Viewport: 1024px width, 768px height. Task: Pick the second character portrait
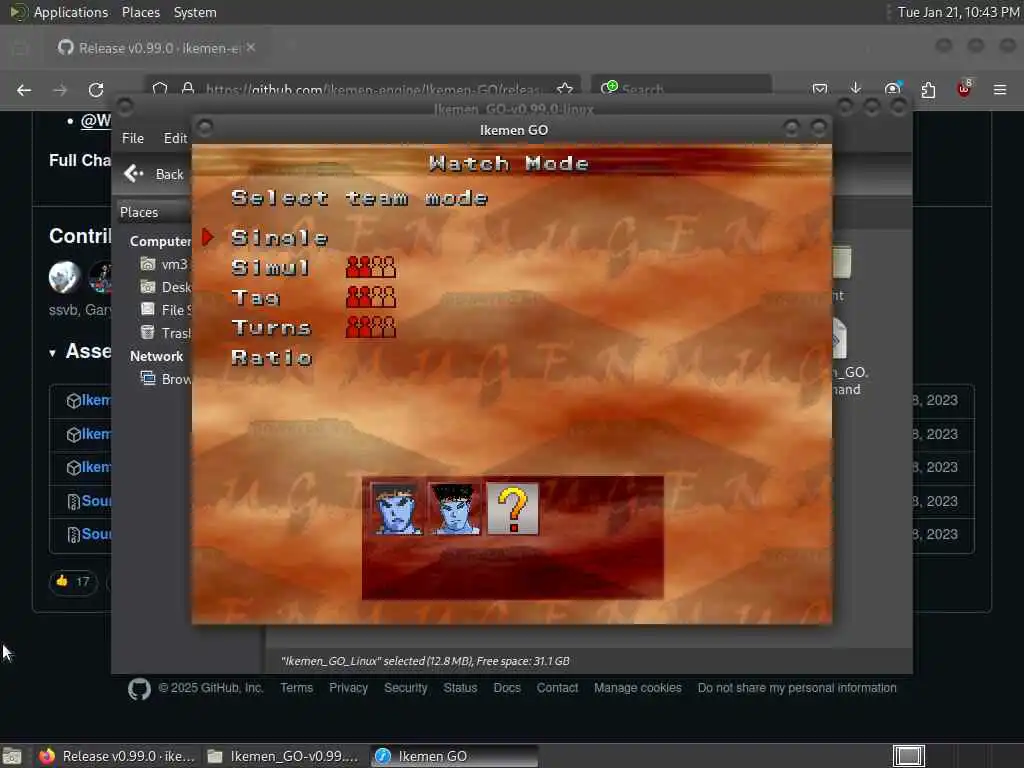click(455, 509)
